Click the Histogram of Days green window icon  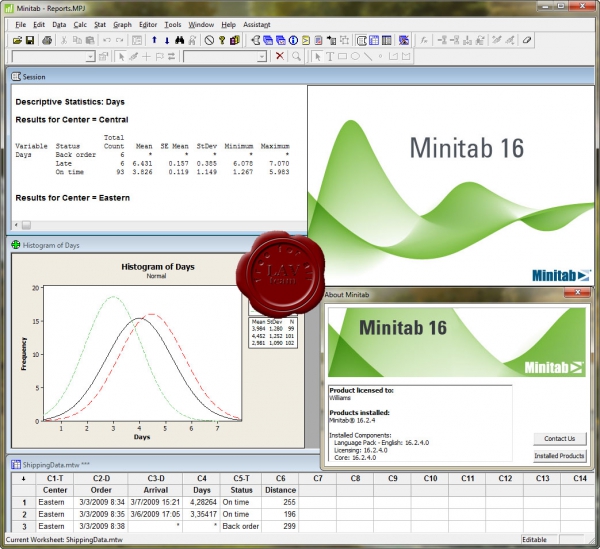pos(16,245)
